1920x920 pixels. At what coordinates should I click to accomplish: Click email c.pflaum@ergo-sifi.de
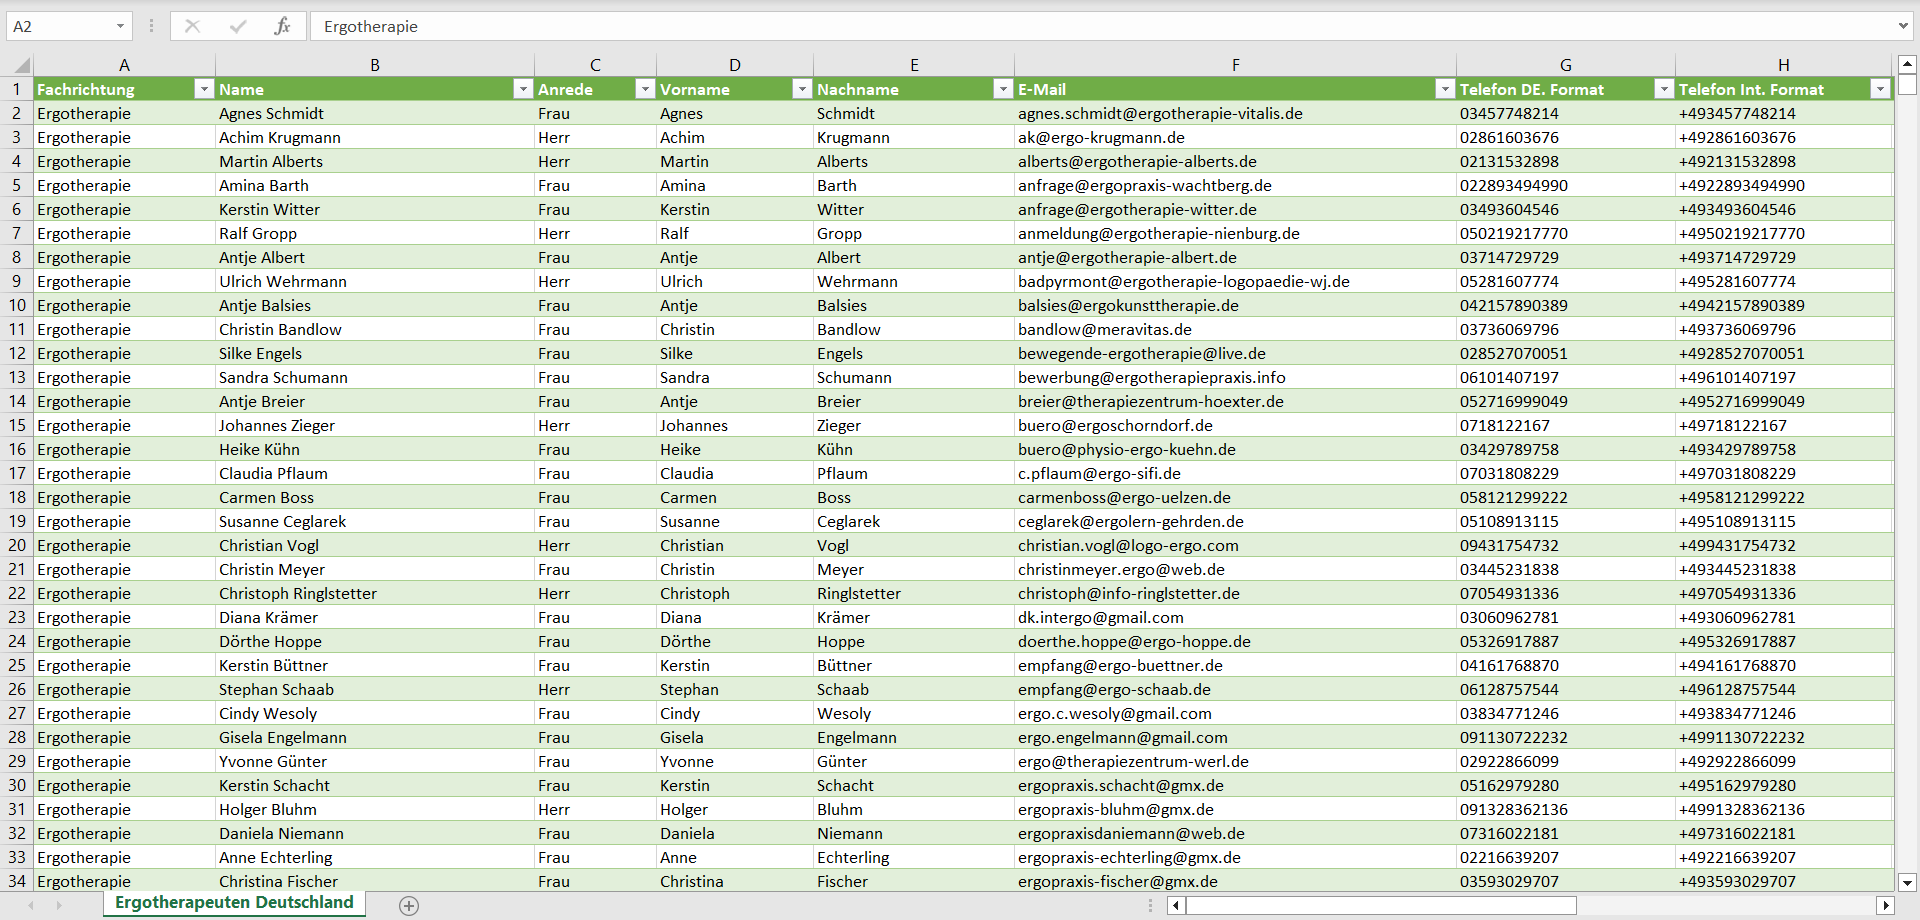[x=1236, y=473]
